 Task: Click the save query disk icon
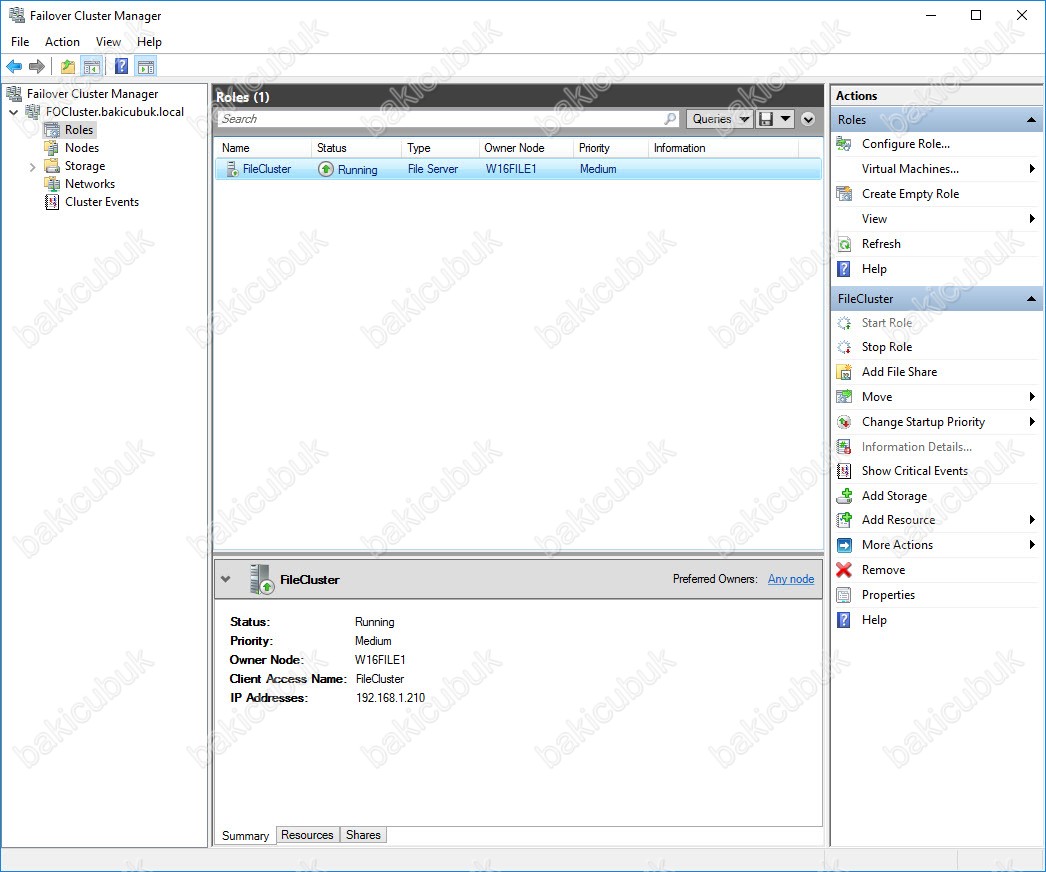pos(766,119)
